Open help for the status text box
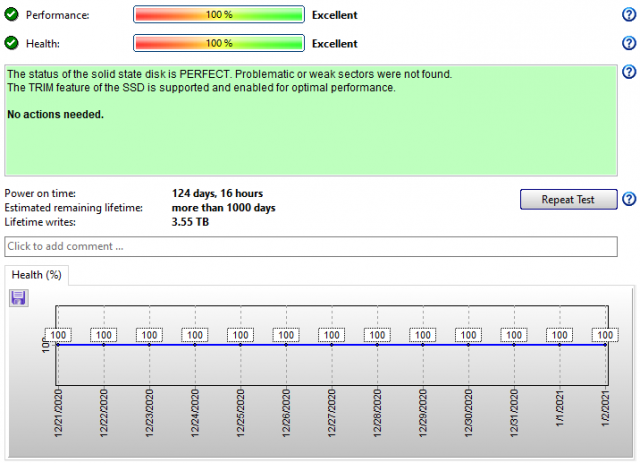 [x=629, y=72]
